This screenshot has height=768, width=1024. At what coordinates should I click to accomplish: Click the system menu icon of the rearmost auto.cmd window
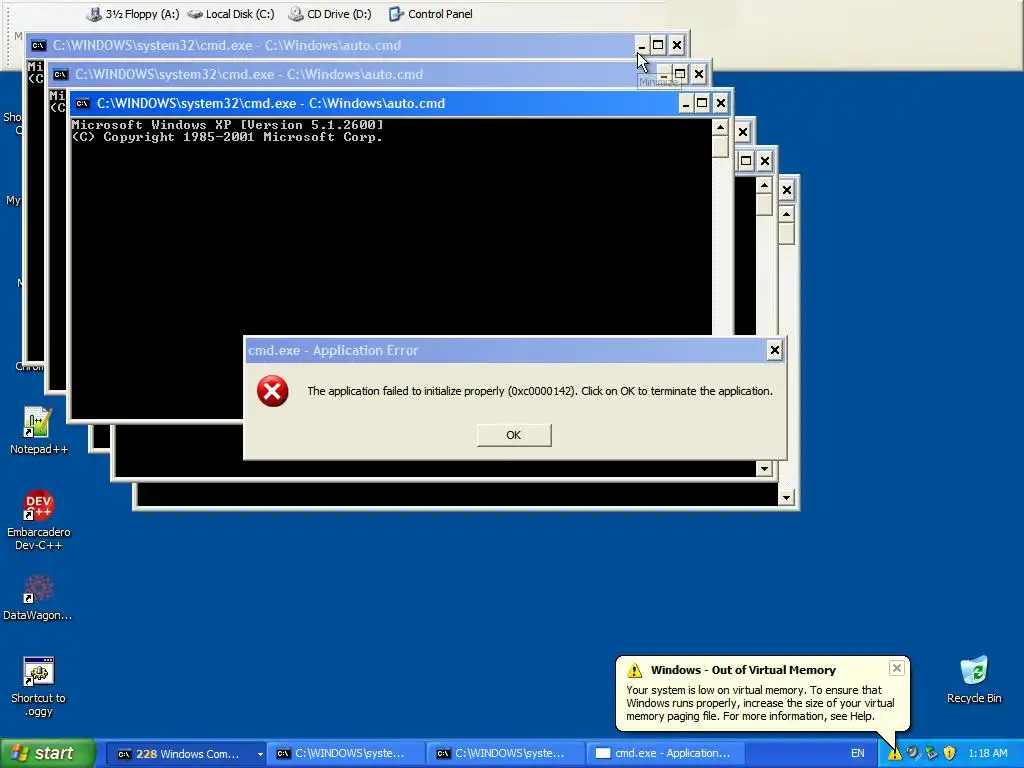(39, 45)
